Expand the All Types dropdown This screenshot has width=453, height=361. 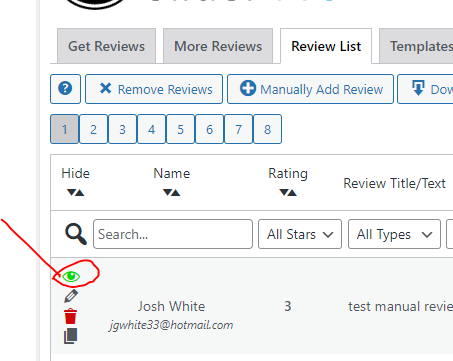coord(395,234)
